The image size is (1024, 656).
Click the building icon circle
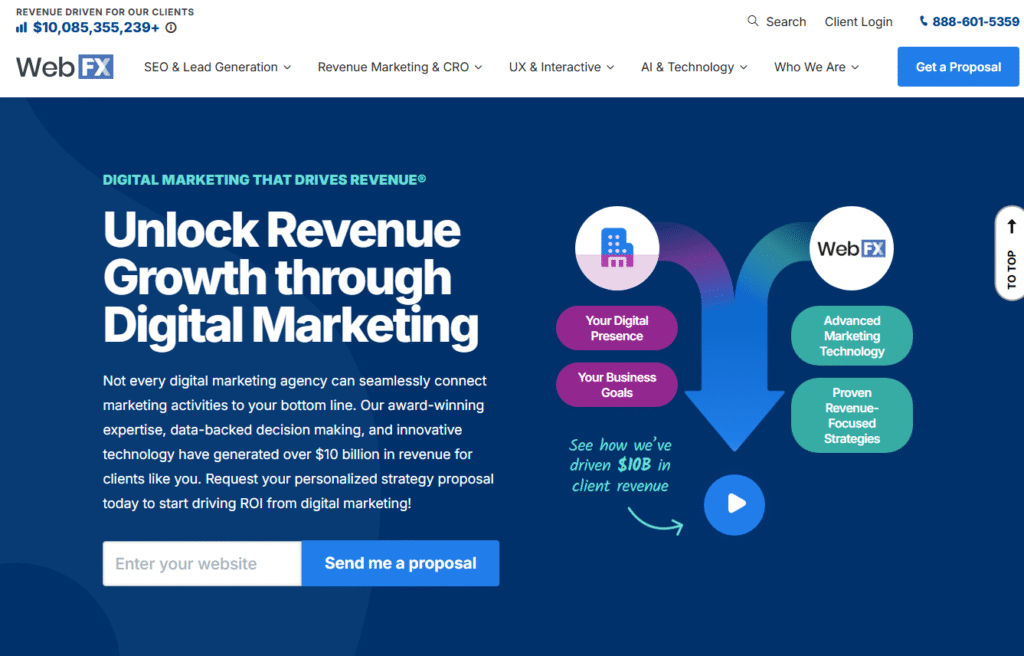[617, 248]
